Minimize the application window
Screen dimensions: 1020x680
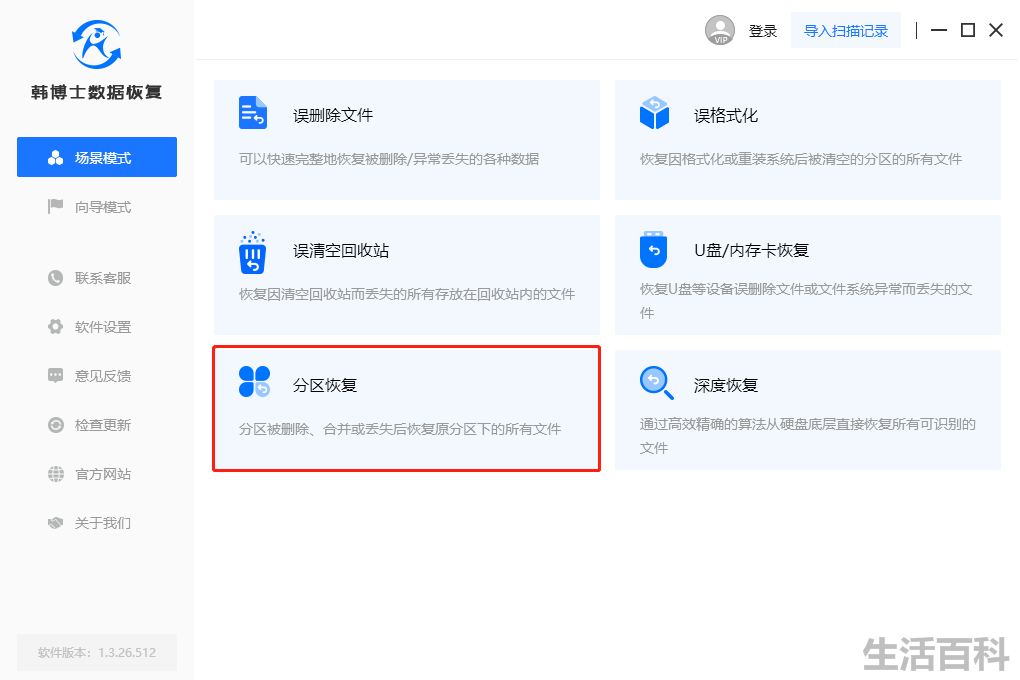coord(939,30)
